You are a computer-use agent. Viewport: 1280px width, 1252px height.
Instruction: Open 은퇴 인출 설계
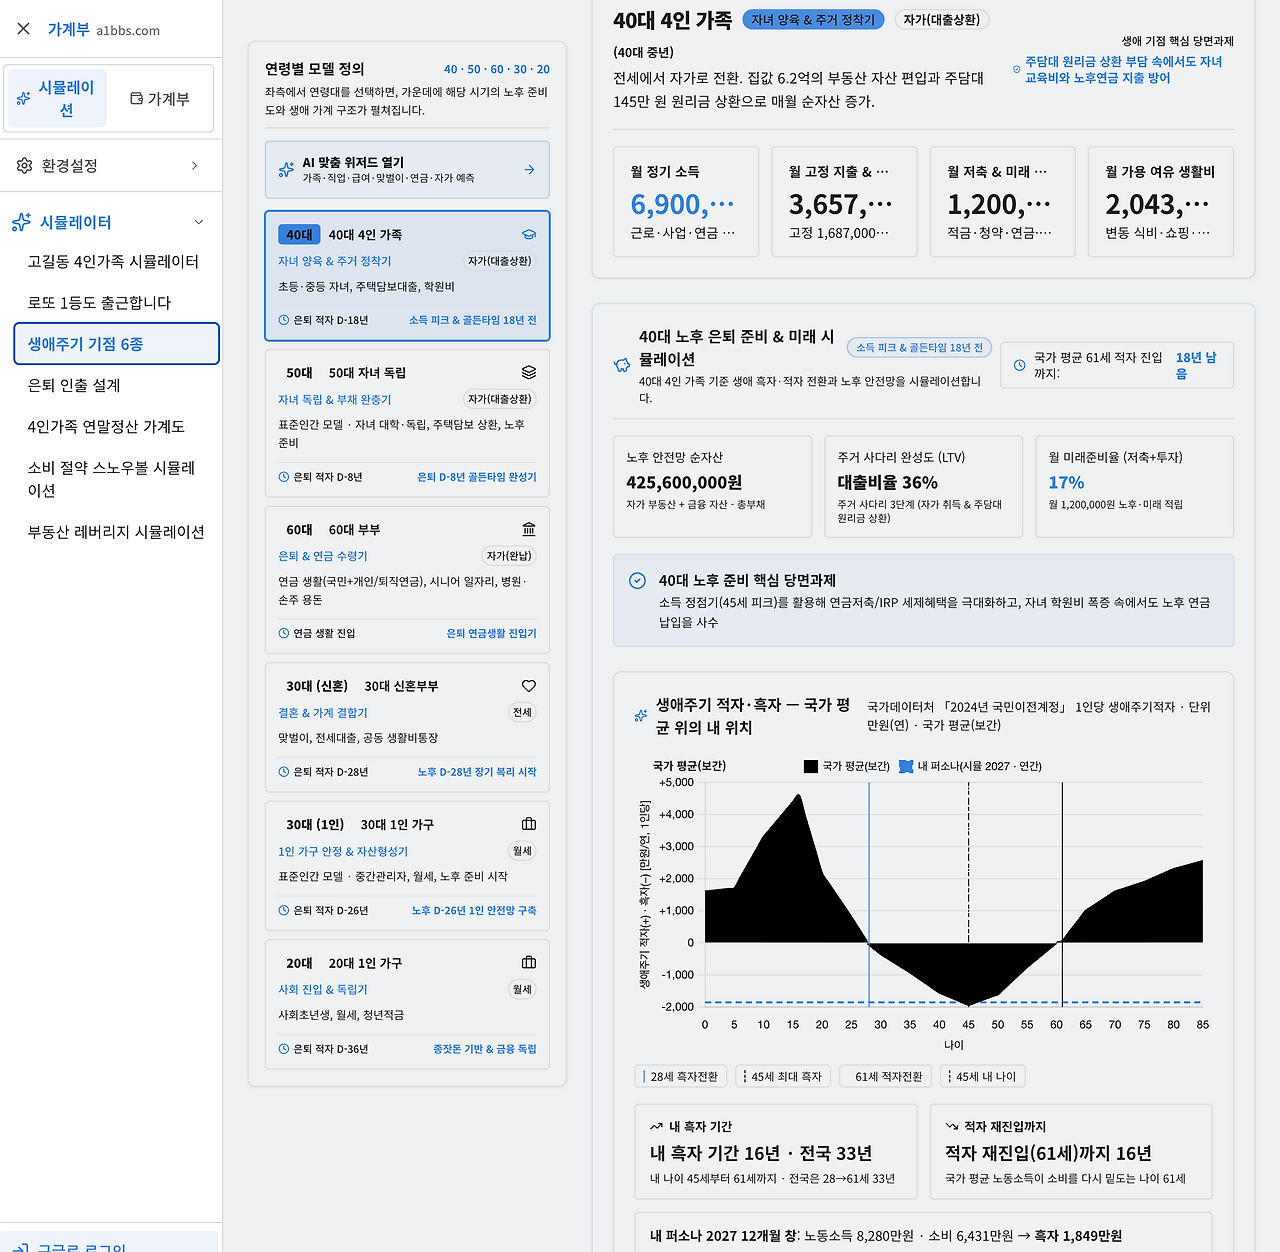coord(74,386)
